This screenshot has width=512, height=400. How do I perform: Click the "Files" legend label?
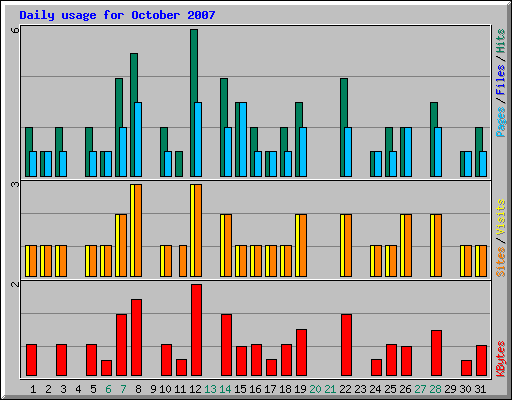tap(500, 80)
